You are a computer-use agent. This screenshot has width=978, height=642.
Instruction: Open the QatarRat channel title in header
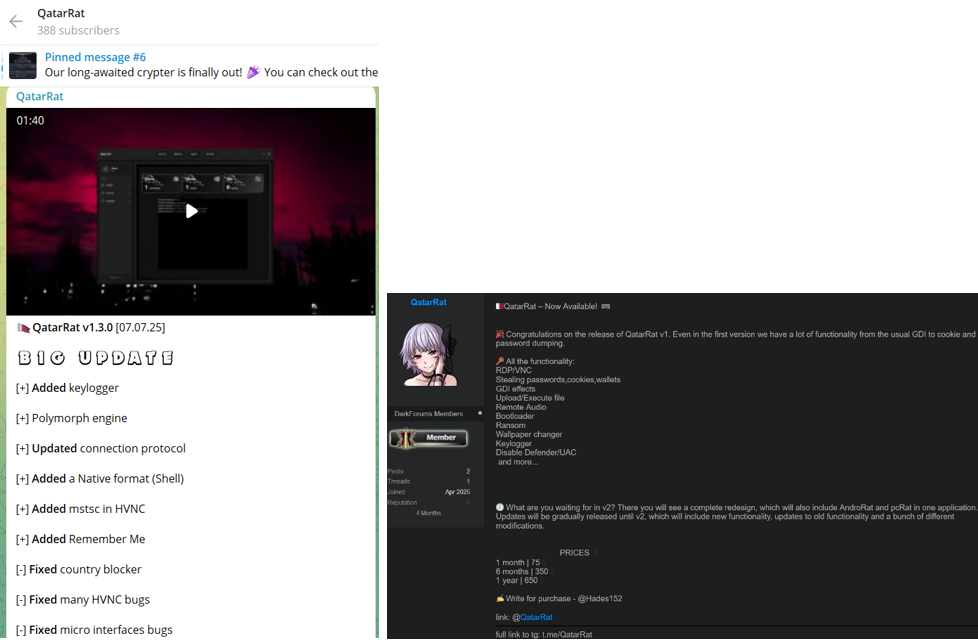point(61,13)
